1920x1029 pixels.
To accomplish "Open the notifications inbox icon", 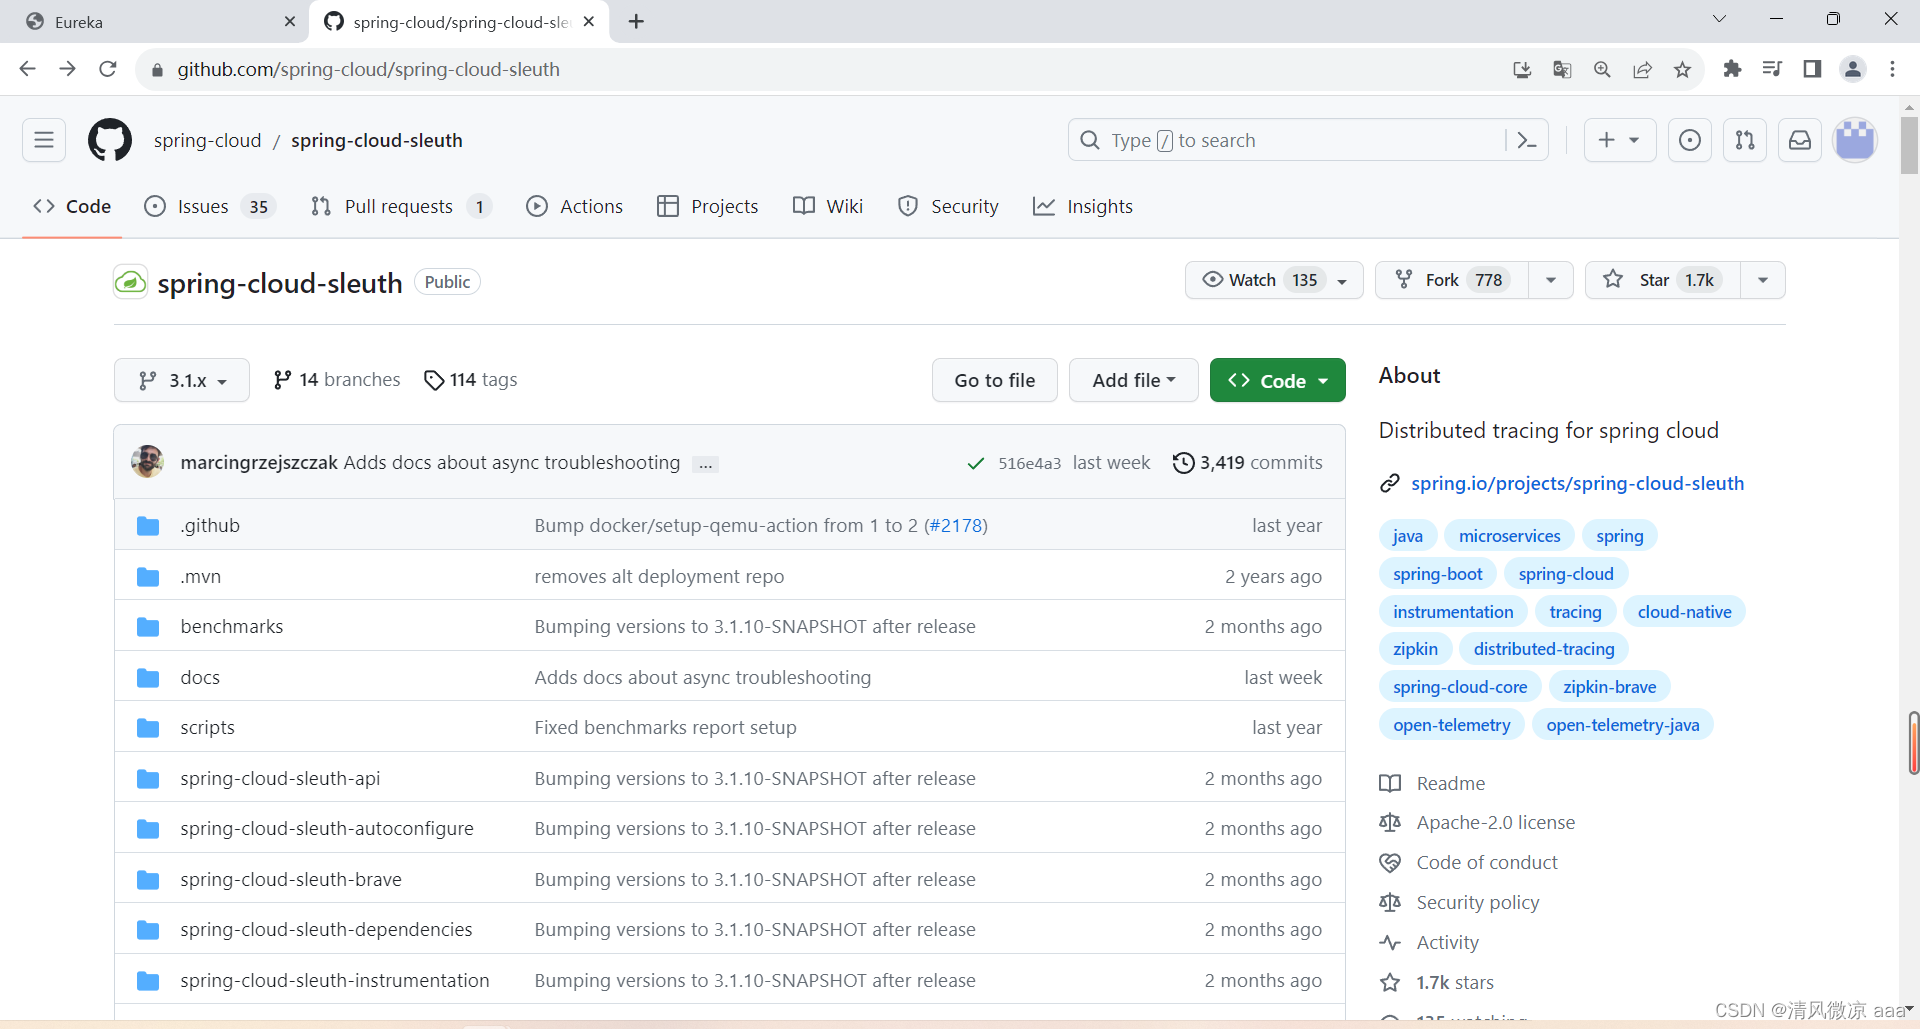I will coord(1800,140).
